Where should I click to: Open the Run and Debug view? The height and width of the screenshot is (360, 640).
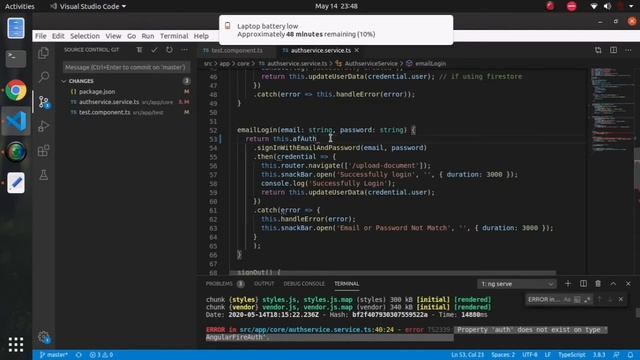tap(43, 126)
